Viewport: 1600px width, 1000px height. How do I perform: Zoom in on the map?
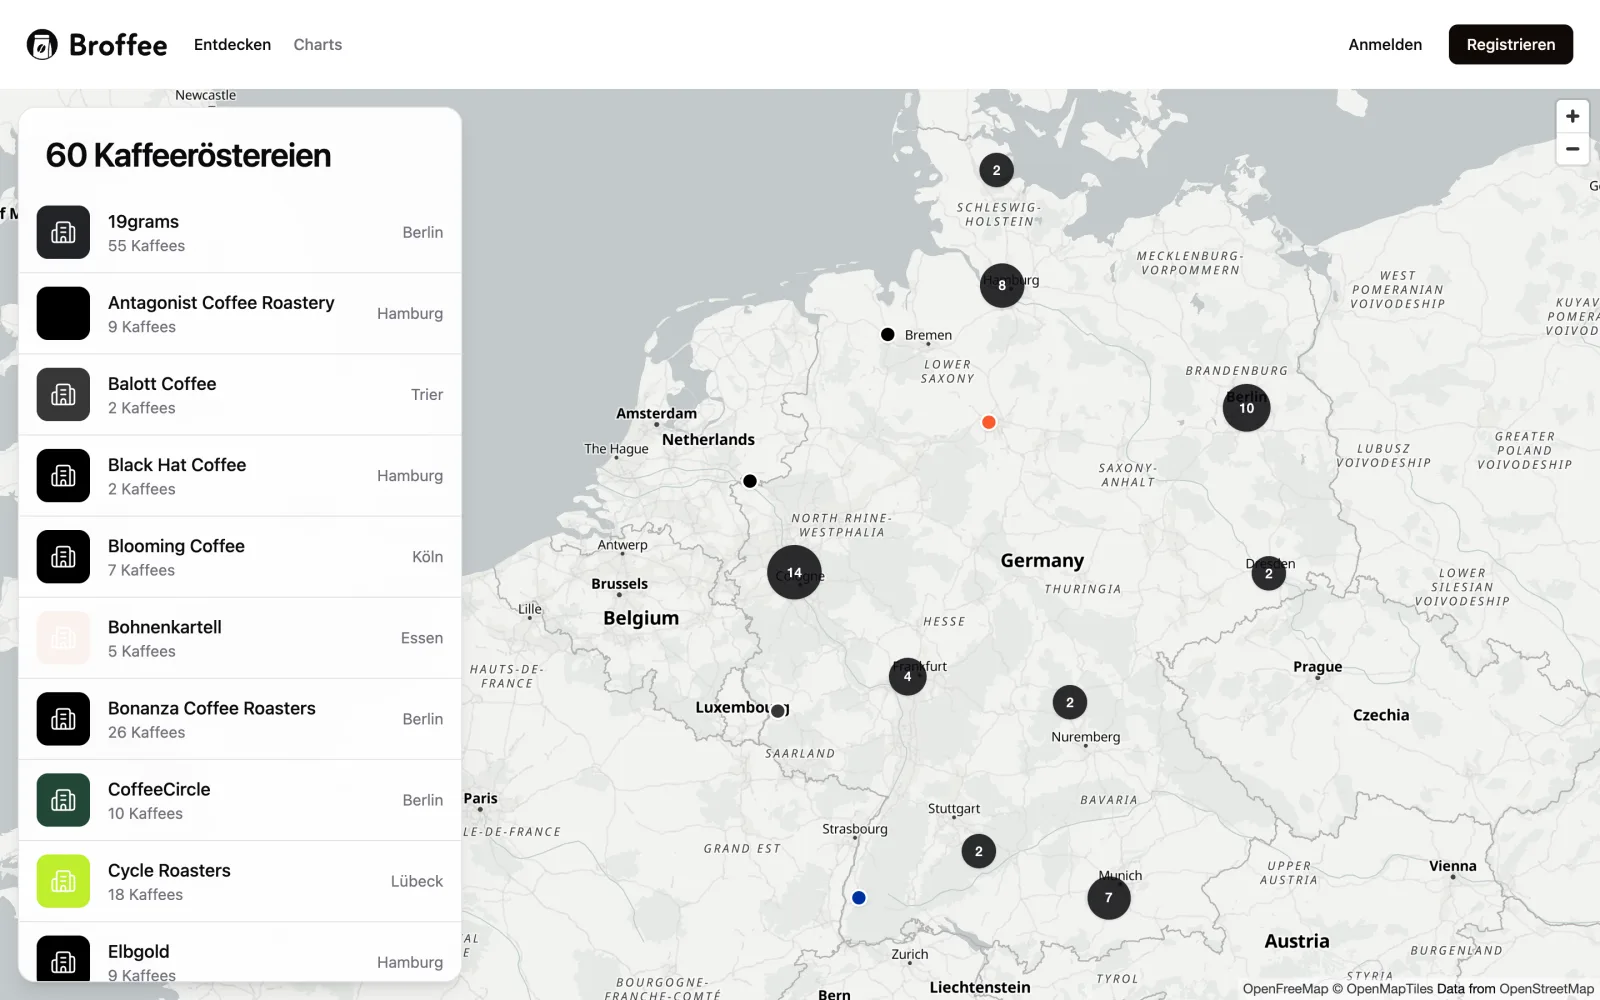click(x=1572, y=116)
